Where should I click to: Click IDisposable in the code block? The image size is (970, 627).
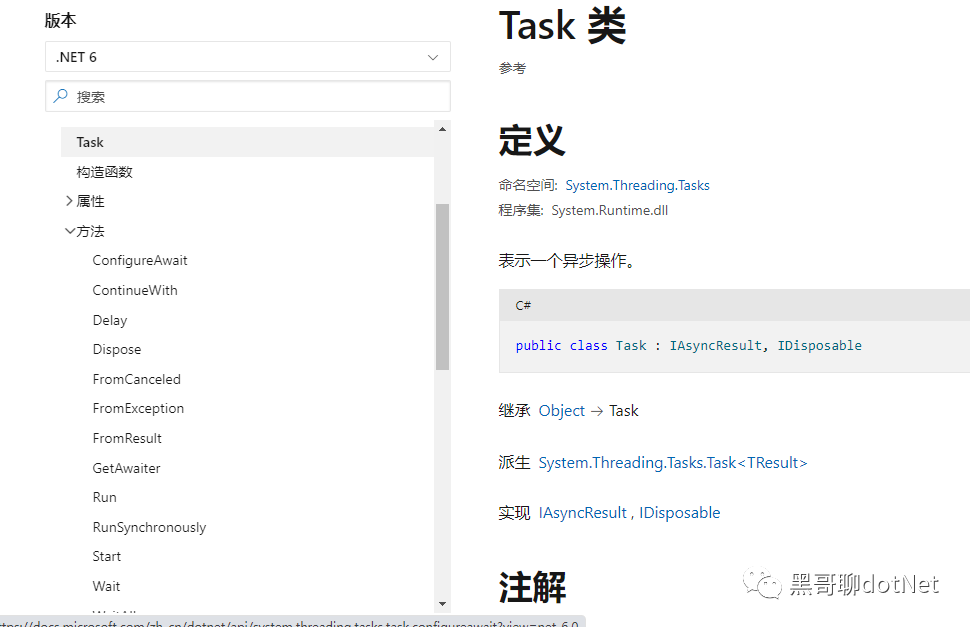[x=820, y=346]
